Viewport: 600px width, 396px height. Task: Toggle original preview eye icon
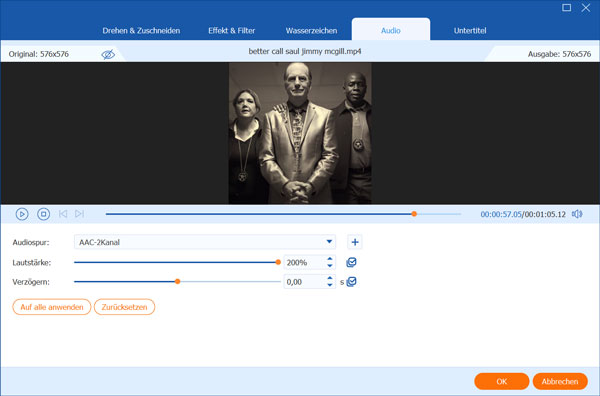[108, 54]
